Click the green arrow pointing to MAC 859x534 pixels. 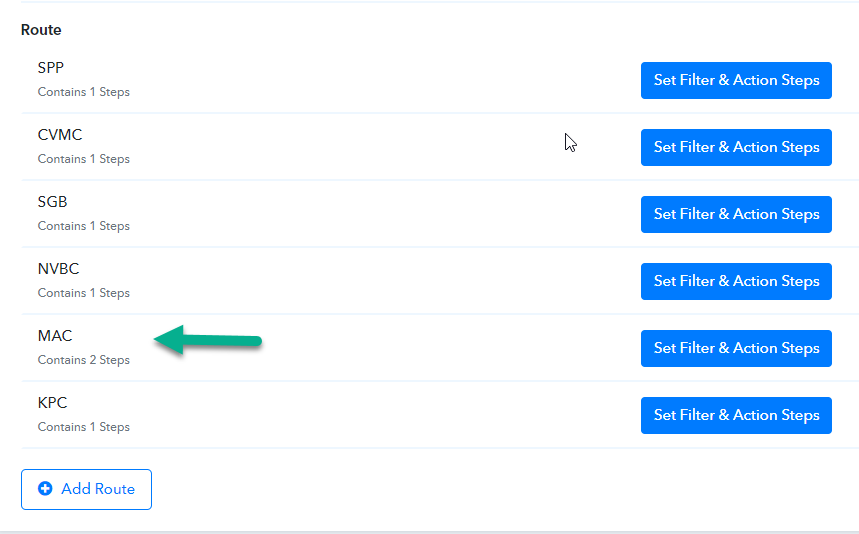208,340
